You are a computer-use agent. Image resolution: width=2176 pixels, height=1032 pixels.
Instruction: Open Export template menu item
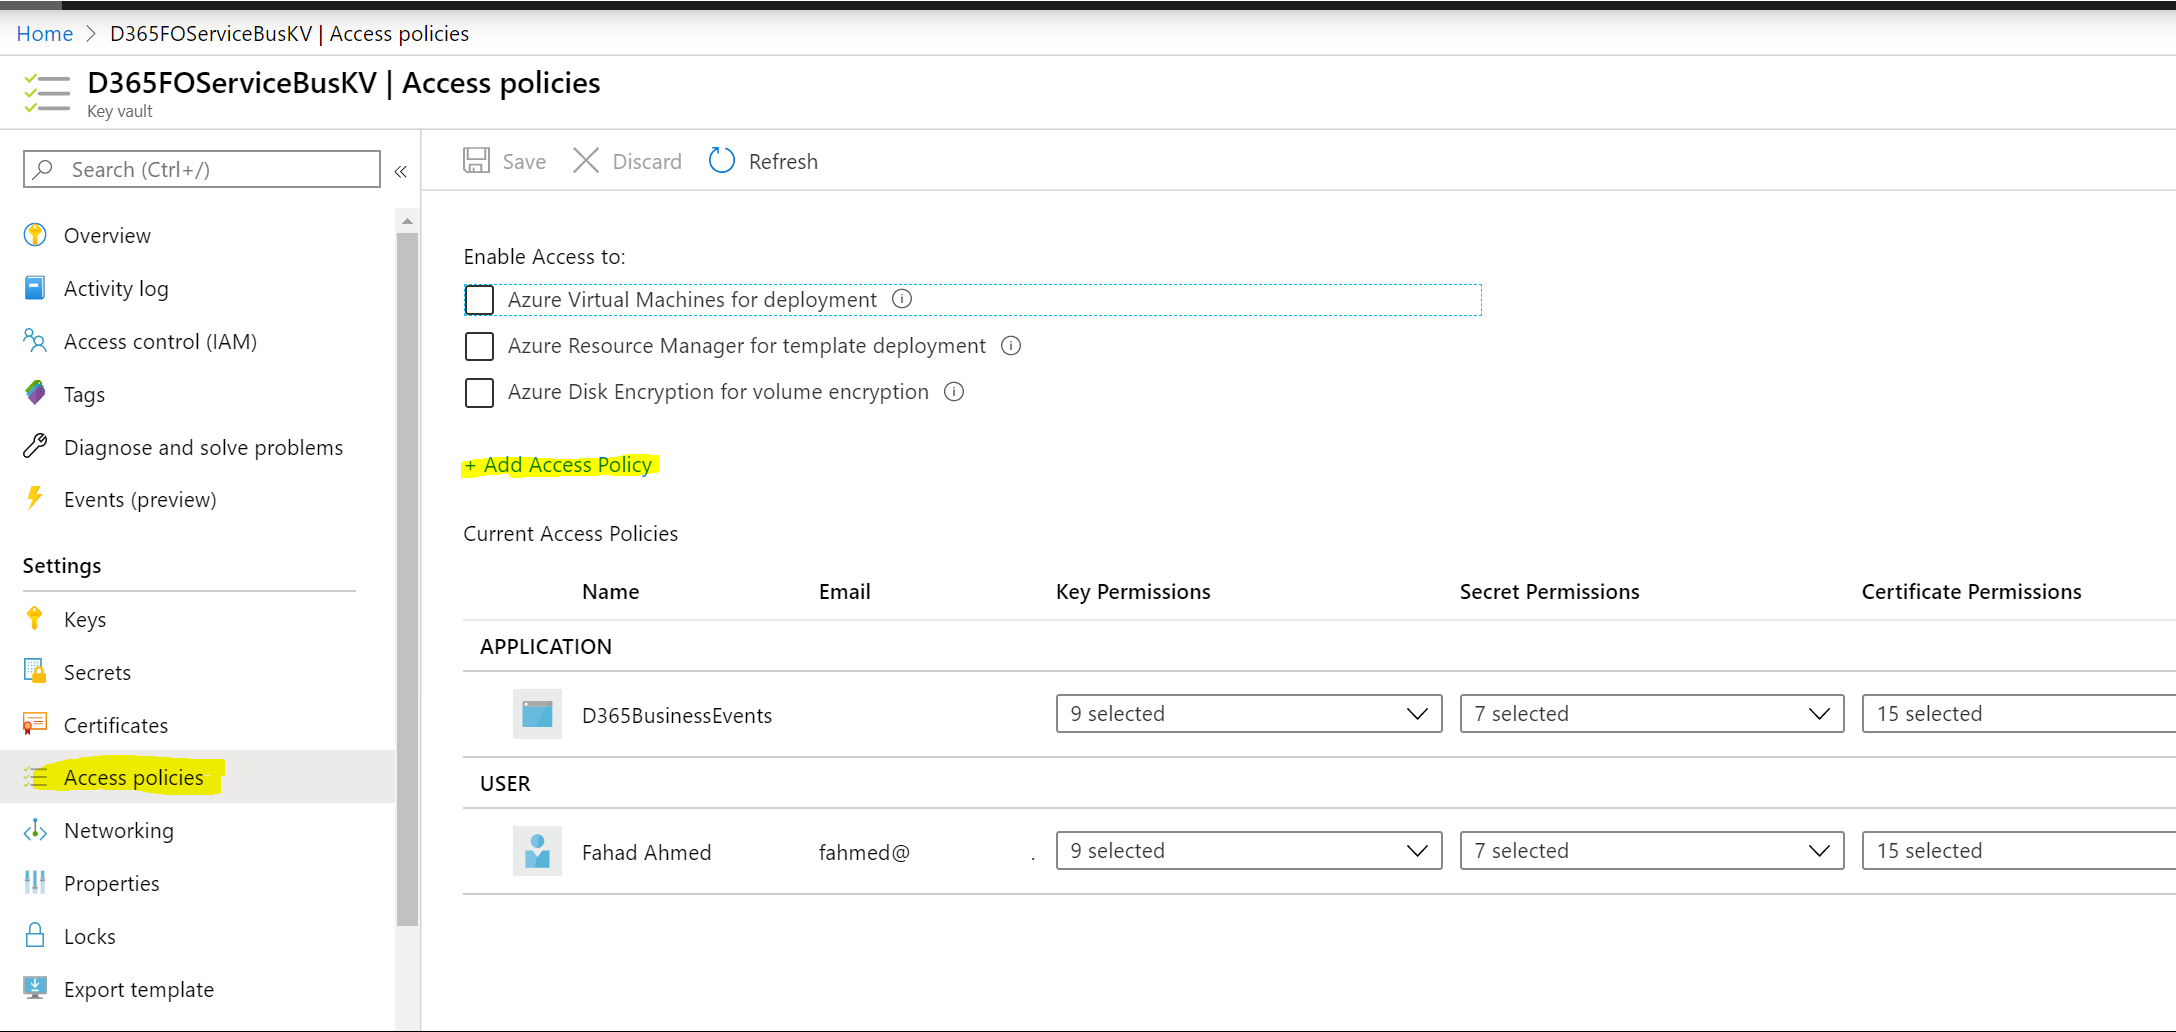[x=198, y=989]
